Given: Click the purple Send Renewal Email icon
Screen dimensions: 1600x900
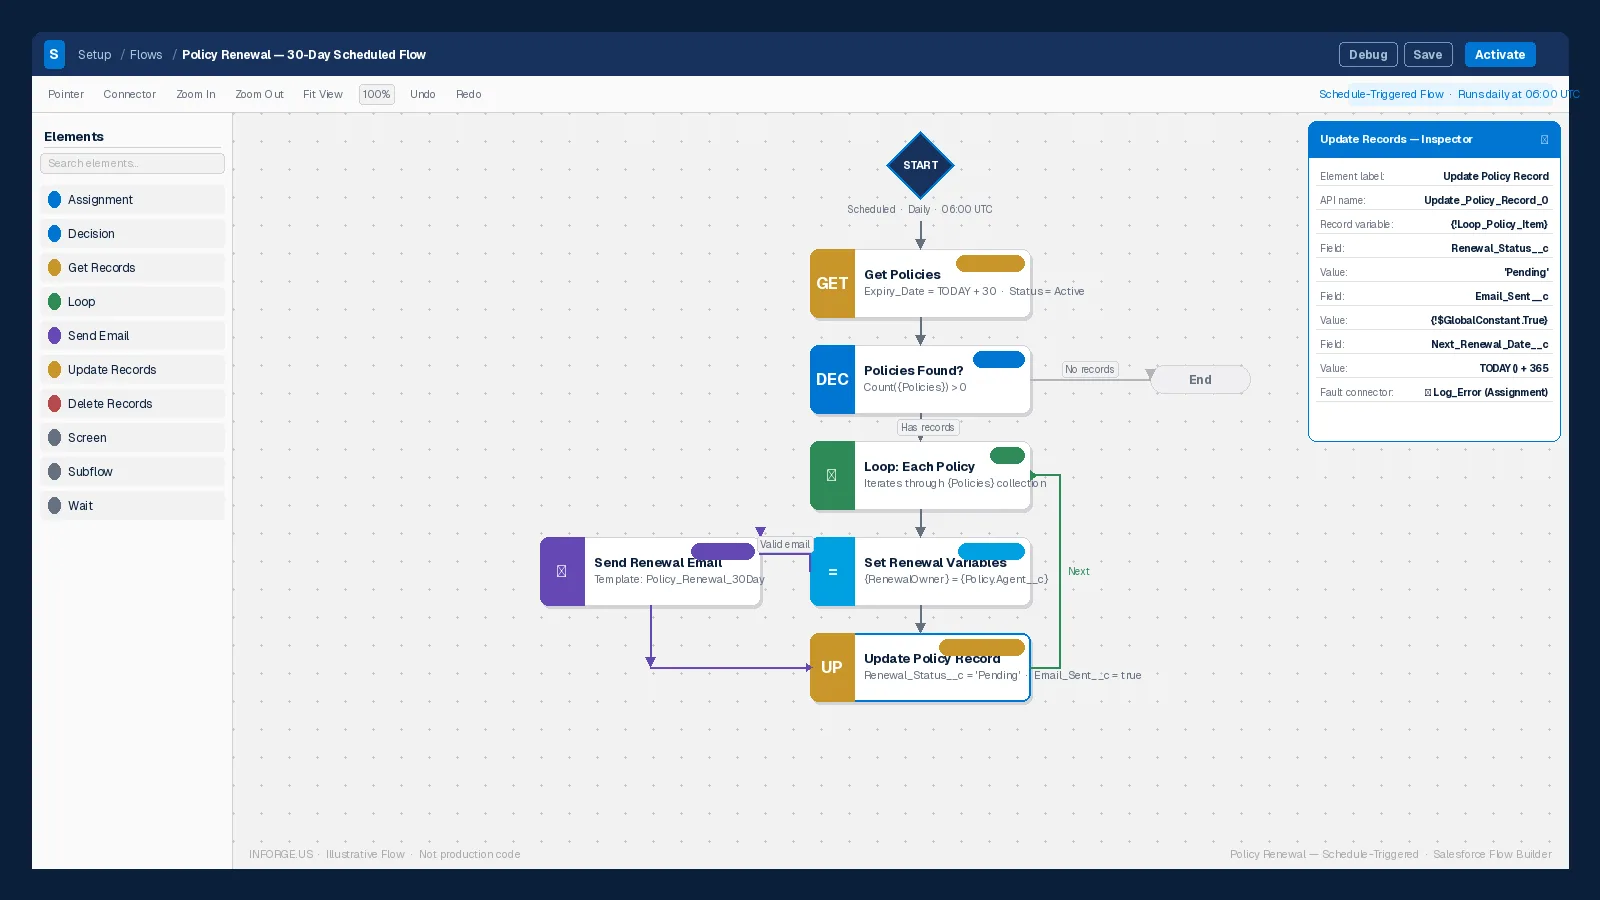Looking at the screenshot, I should tap(562, 572).
